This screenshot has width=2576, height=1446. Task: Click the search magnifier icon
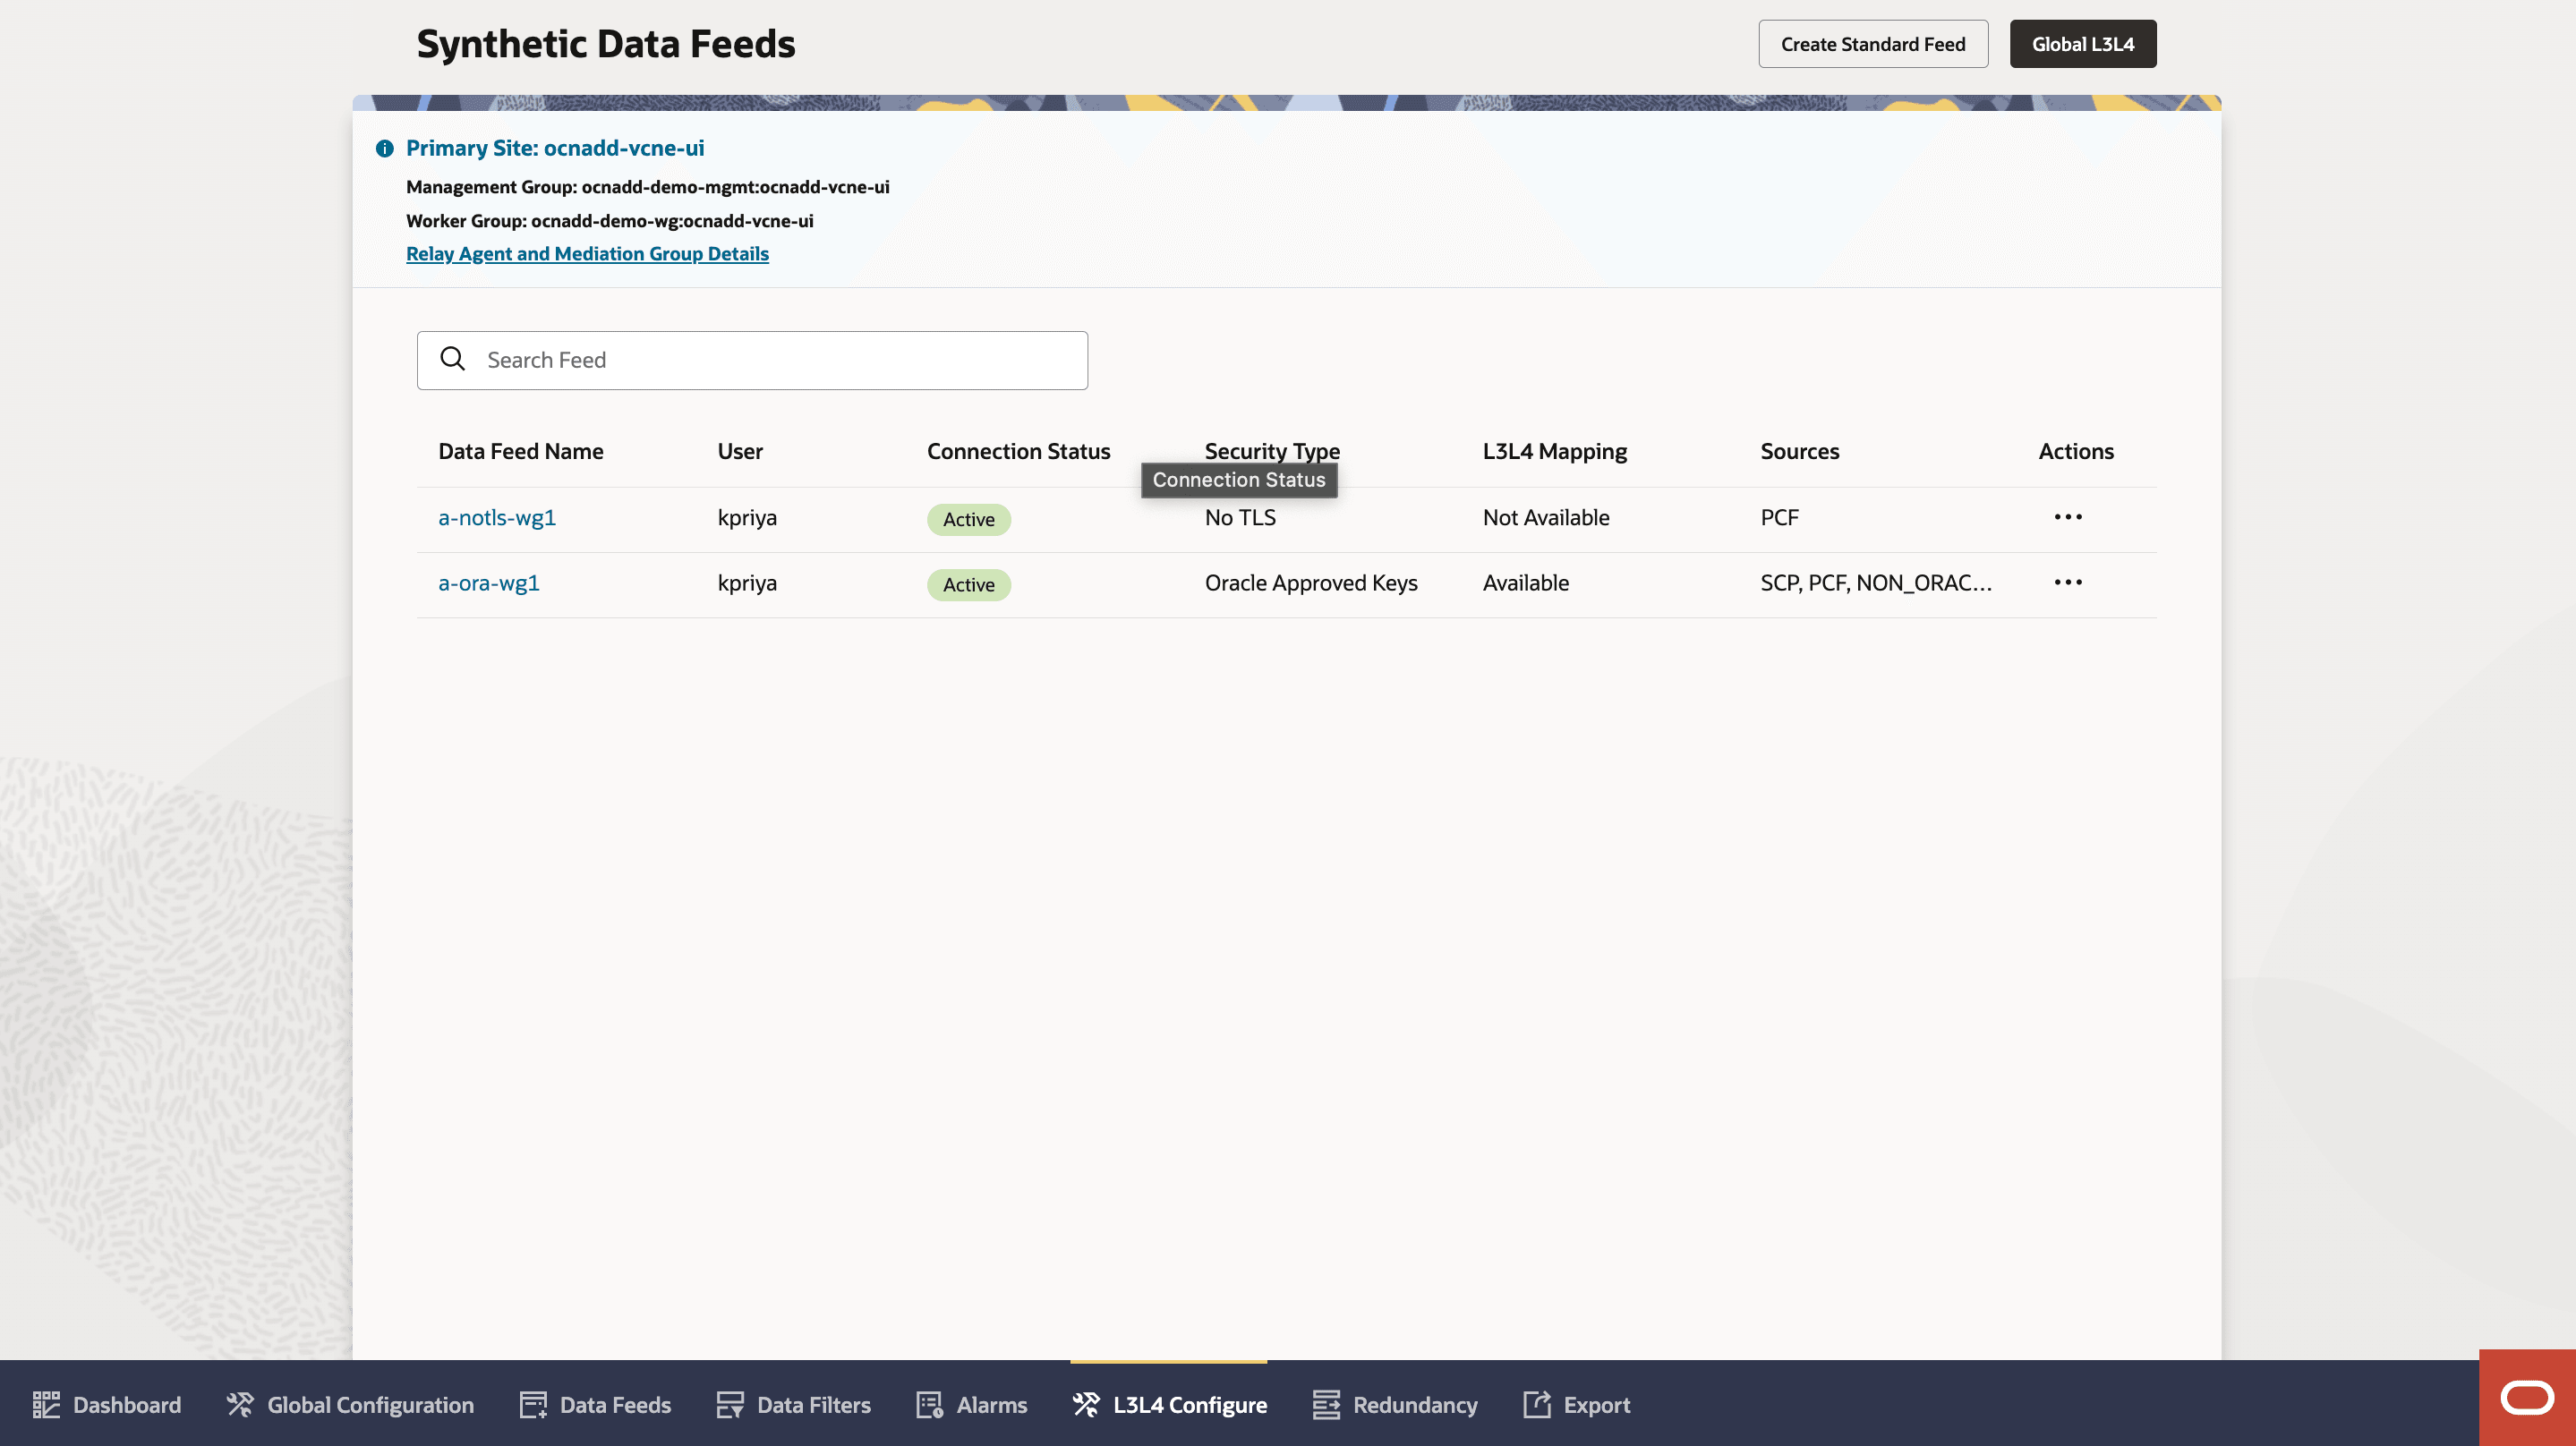click(x=453, y=359)
